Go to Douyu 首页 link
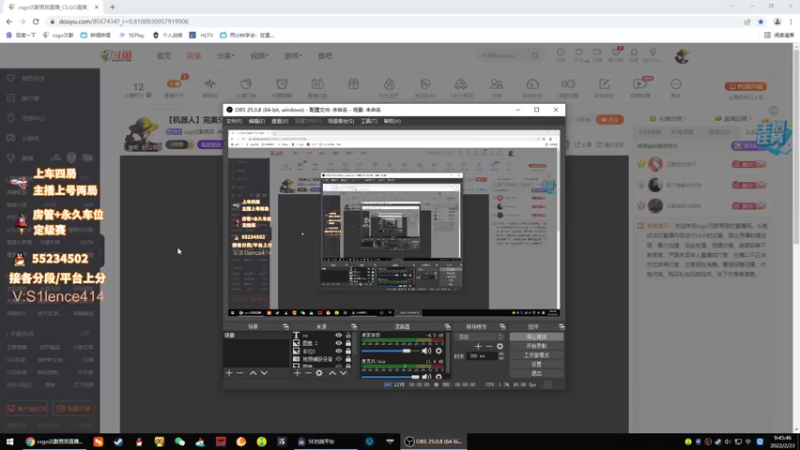Image resolution: width=800 pixels, height=450 pixels. (164, 56)
